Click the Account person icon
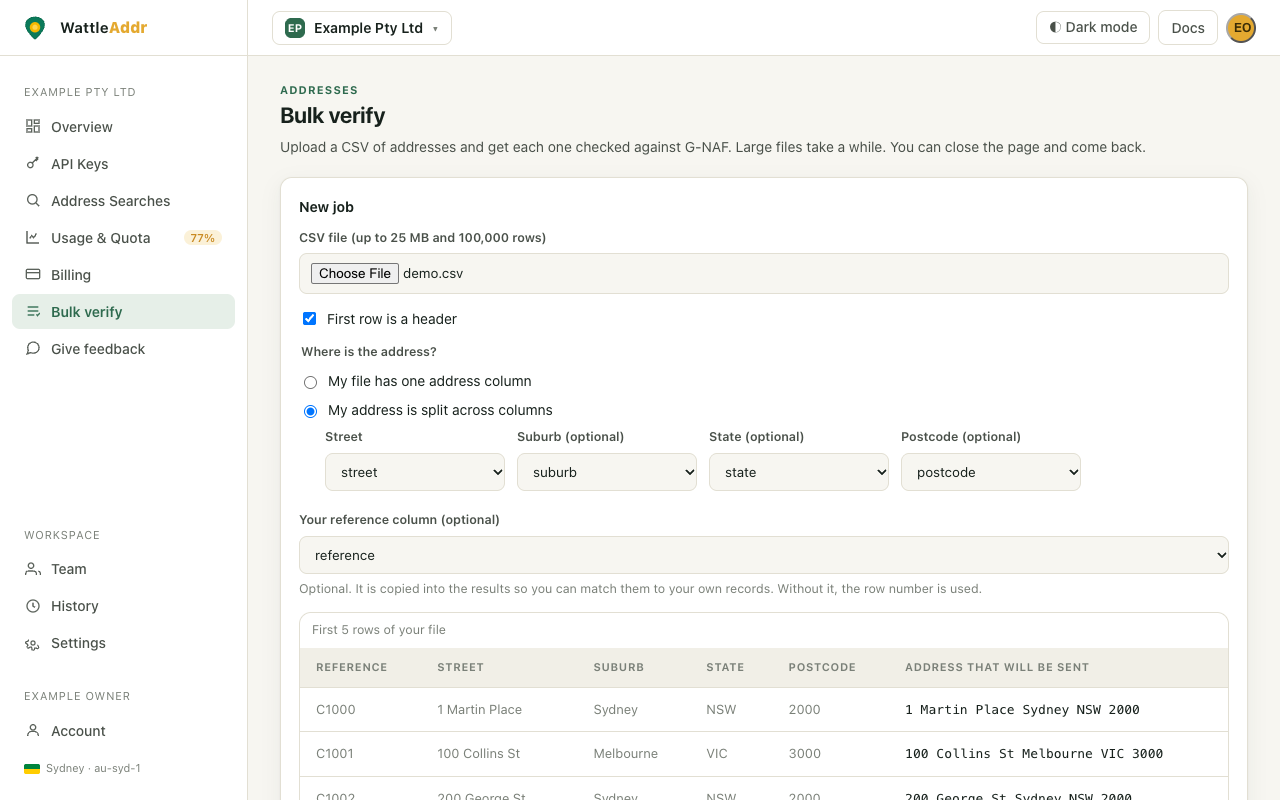The height and width of the screenshot is (800, 1280). (x=33, y=731)
